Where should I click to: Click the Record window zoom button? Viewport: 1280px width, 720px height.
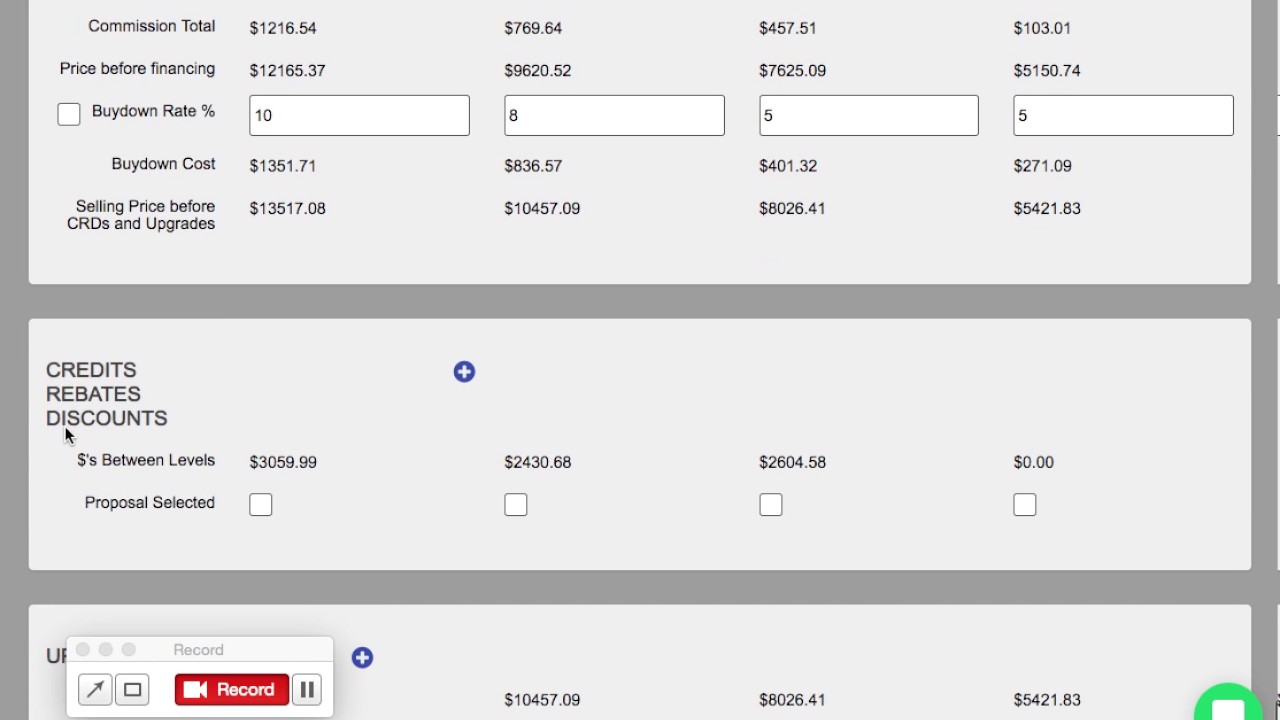click(129, 650)
